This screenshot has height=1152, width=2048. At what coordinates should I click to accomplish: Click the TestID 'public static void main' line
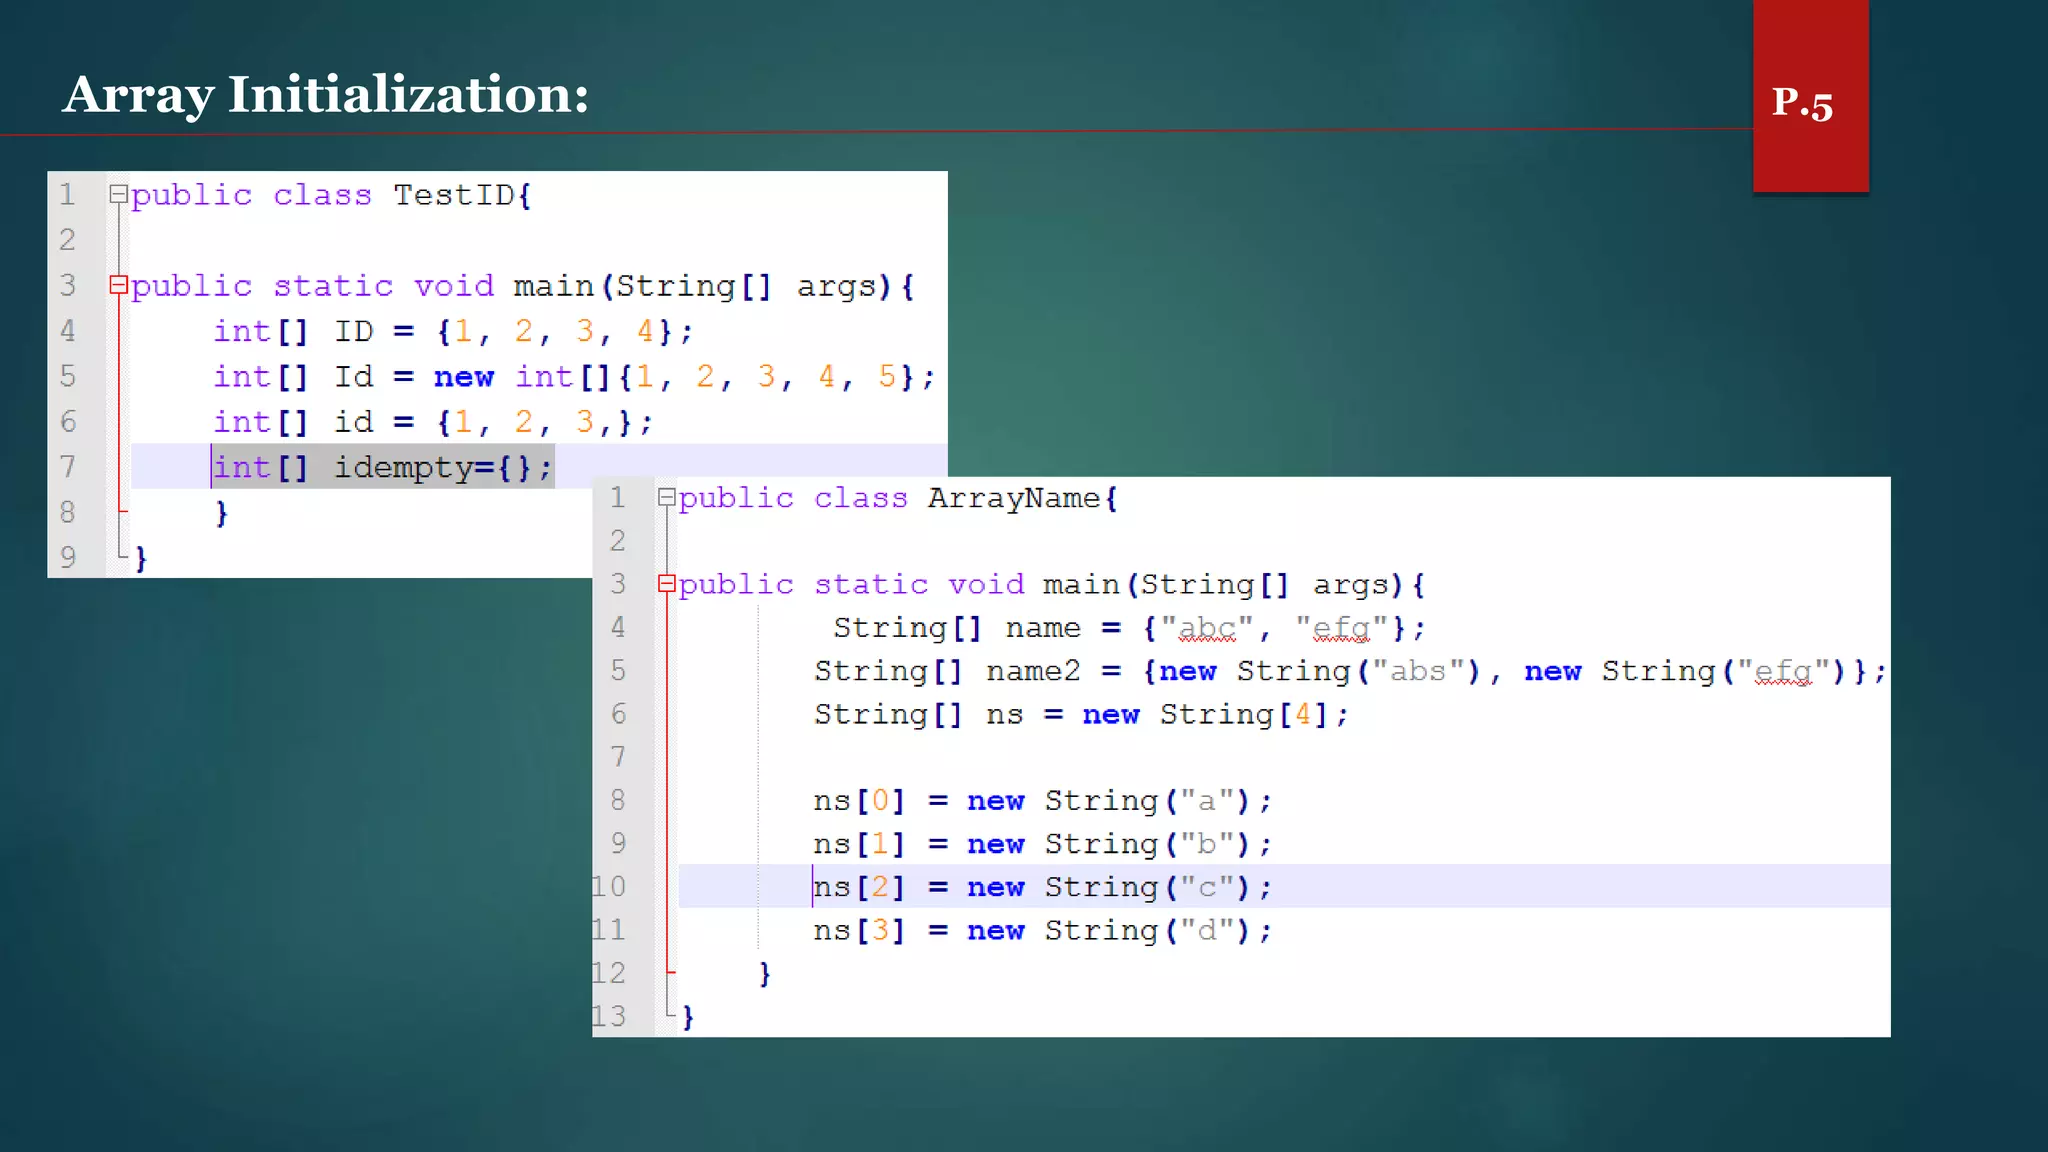[x=523, y=286]
